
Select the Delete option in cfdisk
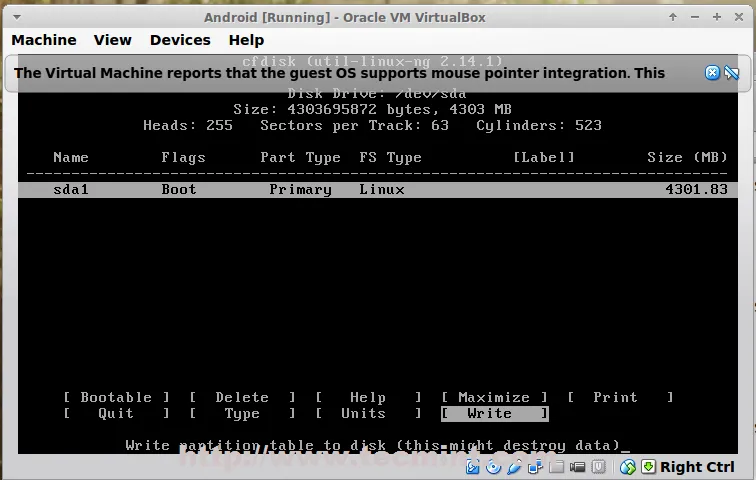(242, 397)
